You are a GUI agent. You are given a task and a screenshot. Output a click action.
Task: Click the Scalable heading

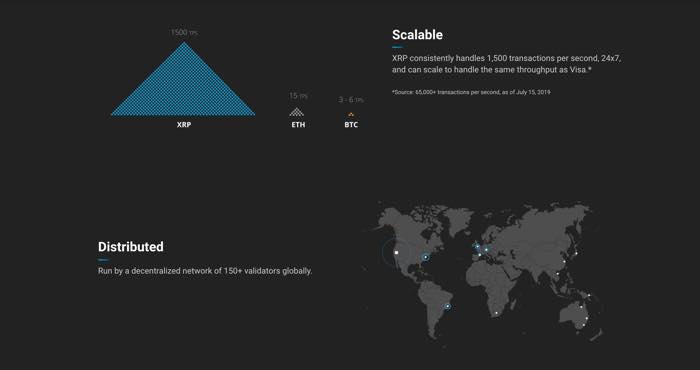click(x=417, y=35)
